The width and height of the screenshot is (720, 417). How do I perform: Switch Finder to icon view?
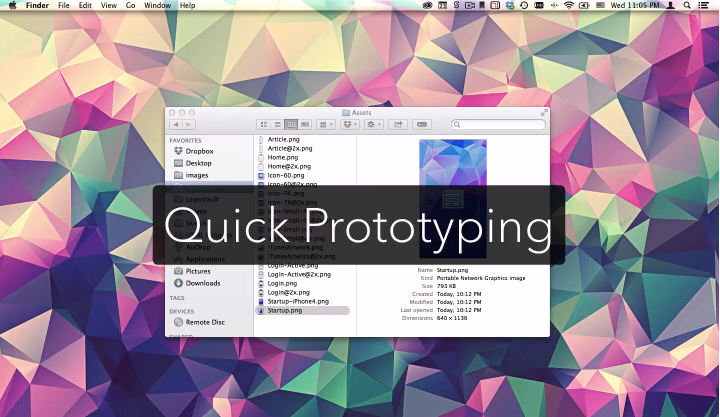click(264, 124)
